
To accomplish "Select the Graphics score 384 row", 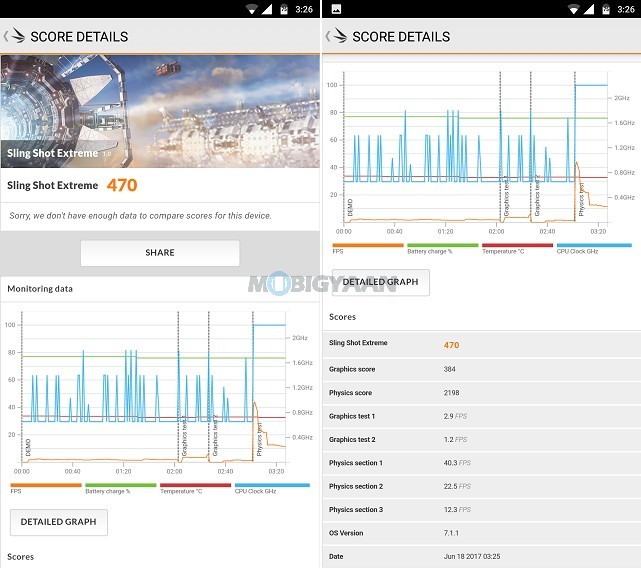I will click(482, 369).
